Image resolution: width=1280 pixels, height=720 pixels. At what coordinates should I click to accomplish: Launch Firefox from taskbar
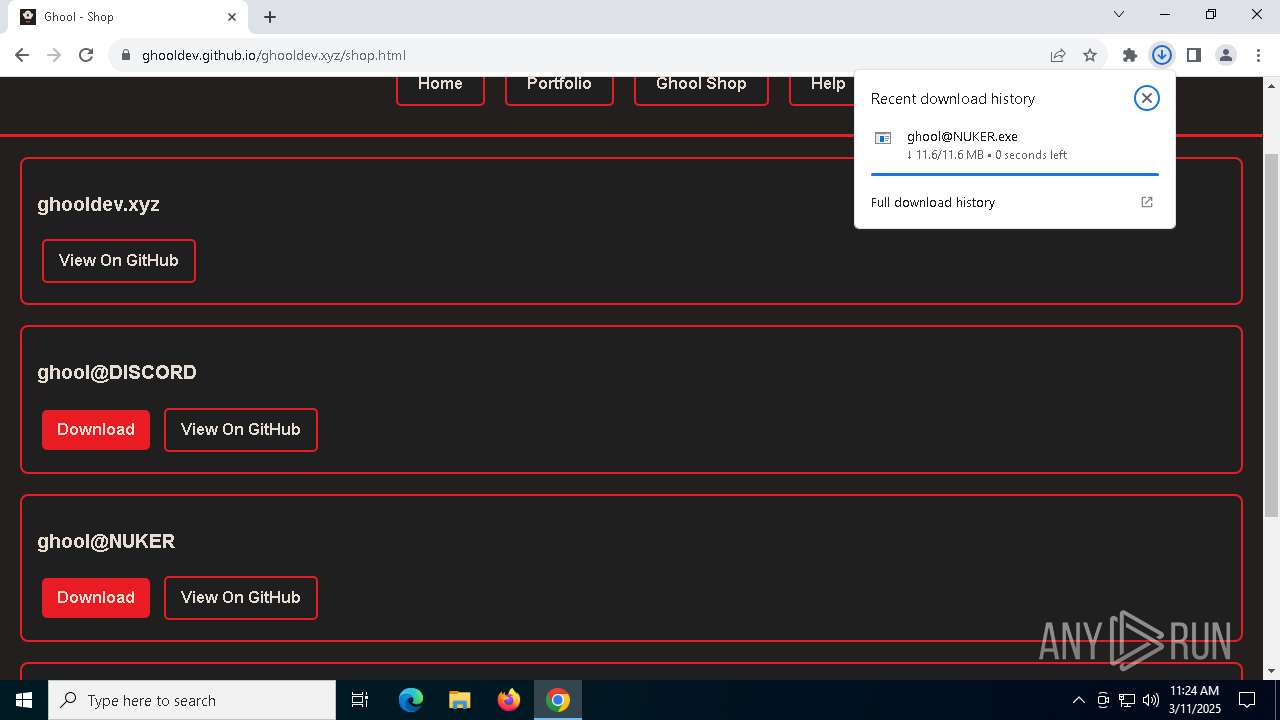pyautogui.click(x=509, y=700)
